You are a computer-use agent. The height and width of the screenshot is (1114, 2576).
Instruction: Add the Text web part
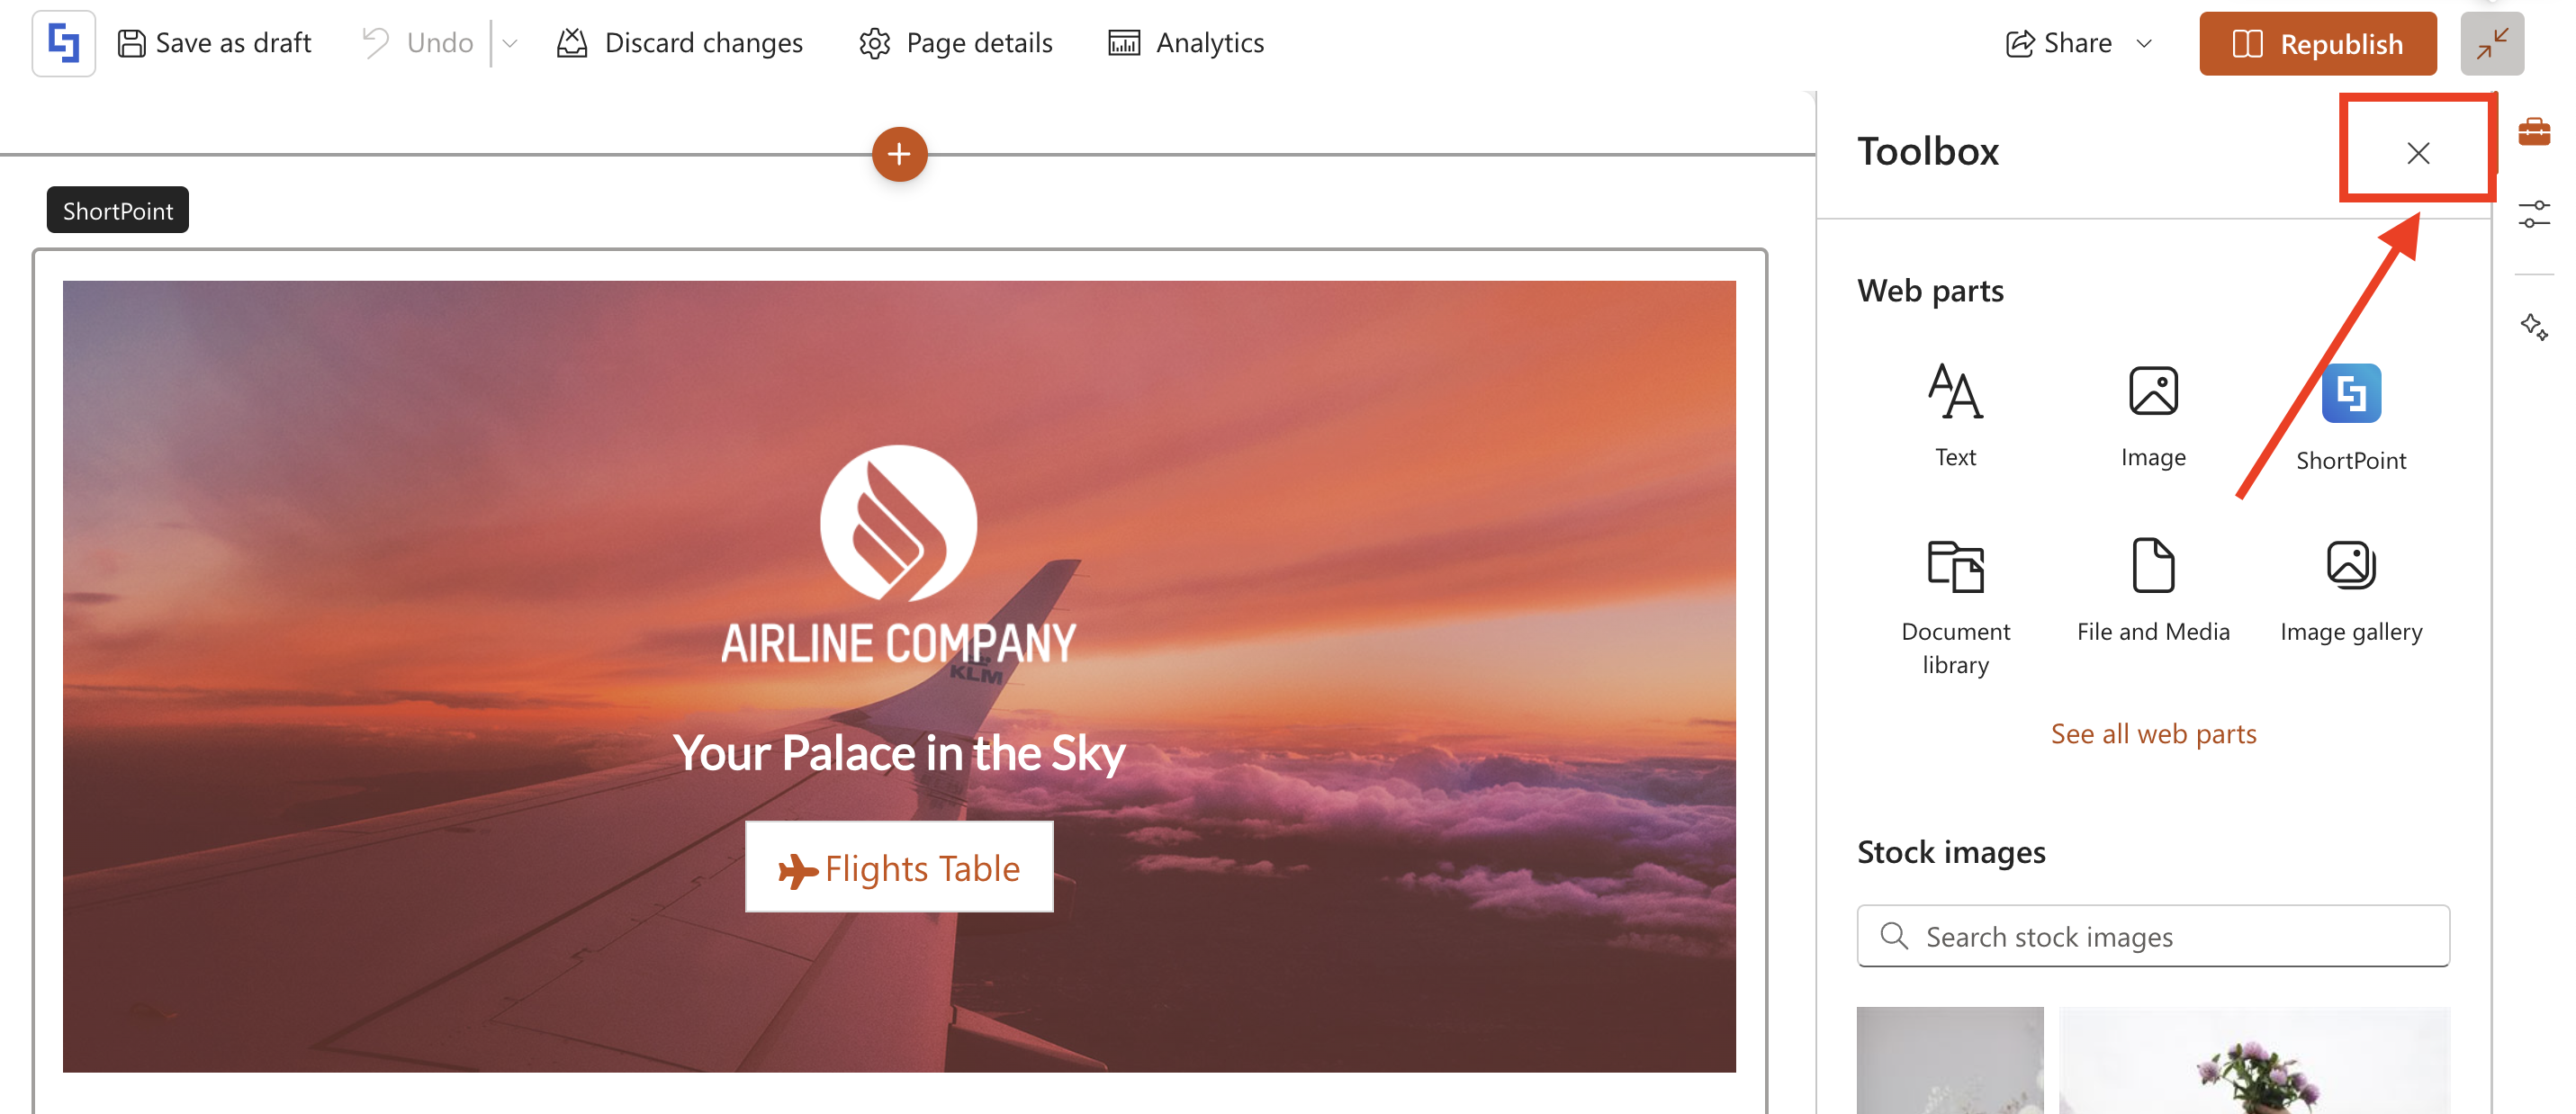coord(1955,415)
